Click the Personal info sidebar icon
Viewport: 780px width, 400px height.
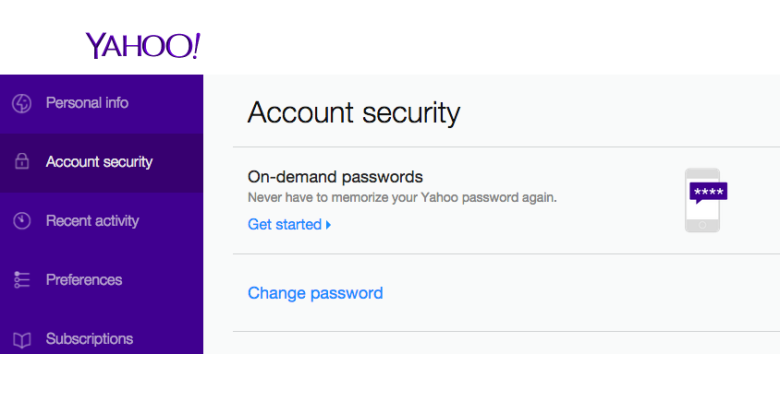point(22,103)
